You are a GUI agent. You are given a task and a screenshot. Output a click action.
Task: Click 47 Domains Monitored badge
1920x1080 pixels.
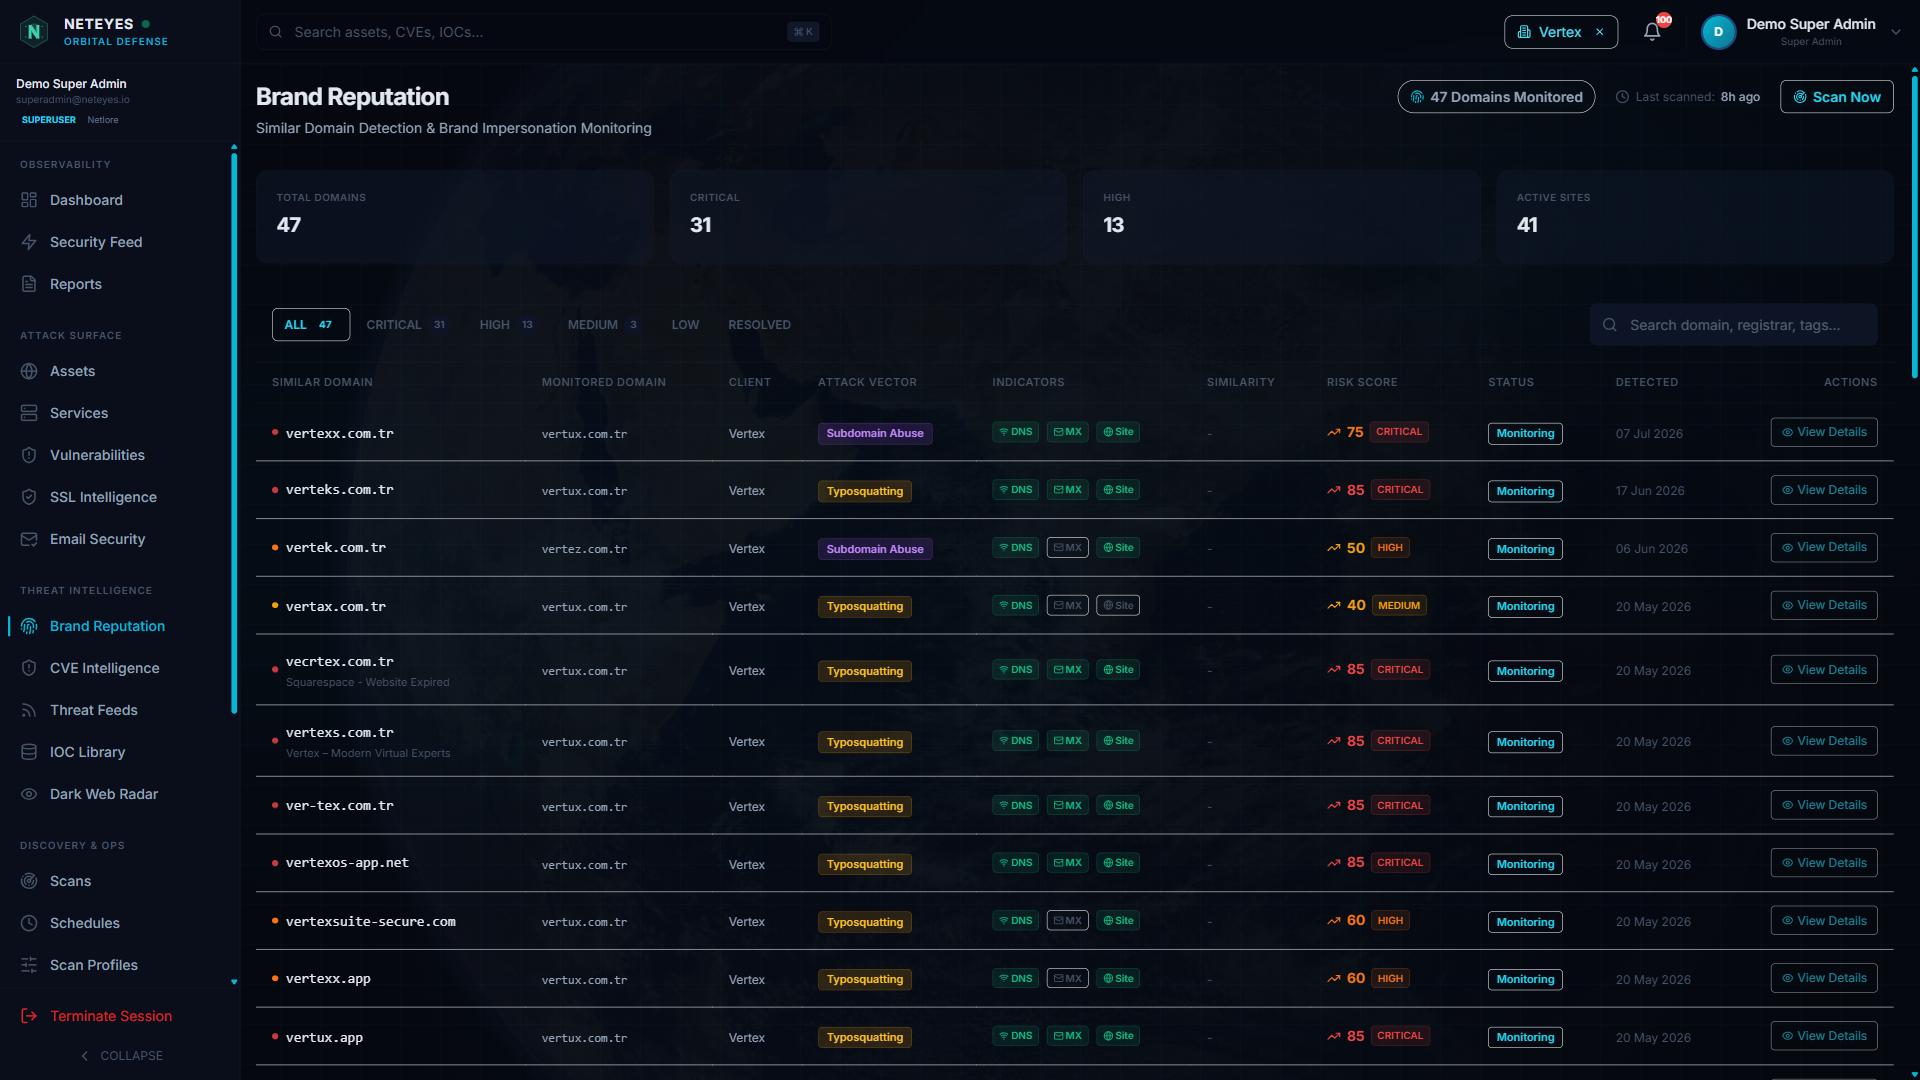1496,97
